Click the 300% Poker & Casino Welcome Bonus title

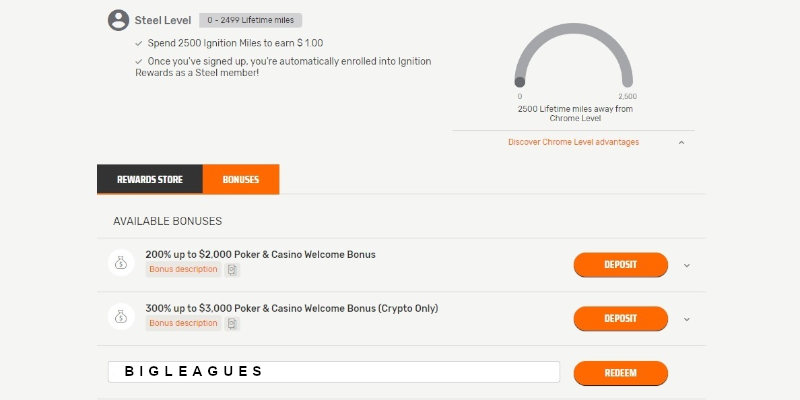pos(292,308)
